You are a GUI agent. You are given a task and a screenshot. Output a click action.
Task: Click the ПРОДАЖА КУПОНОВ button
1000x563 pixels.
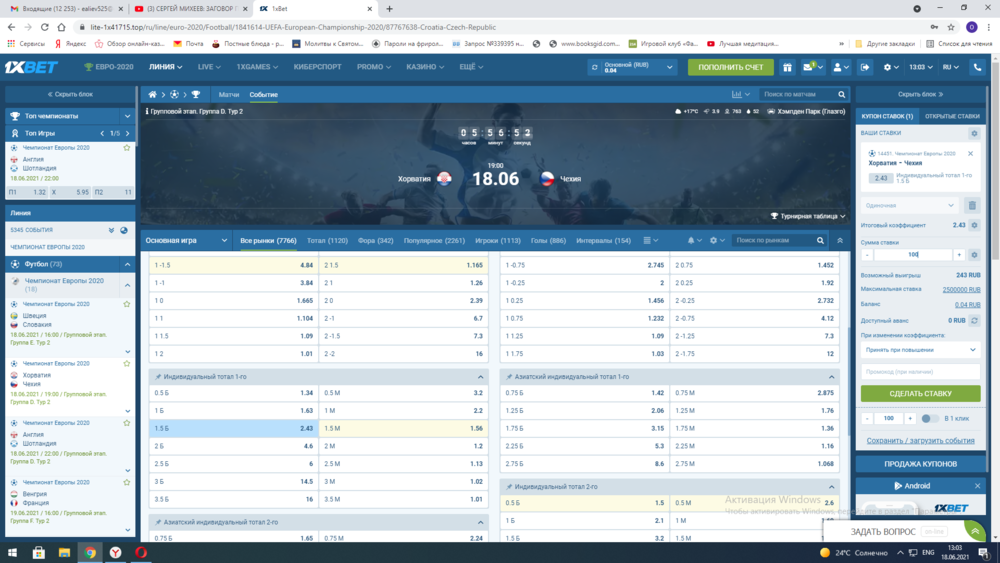tap(920, 464)
